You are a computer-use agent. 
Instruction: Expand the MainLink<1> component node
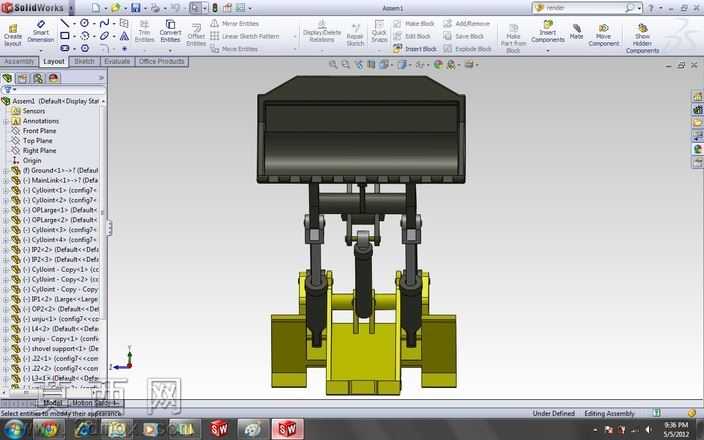click(6, 180)
